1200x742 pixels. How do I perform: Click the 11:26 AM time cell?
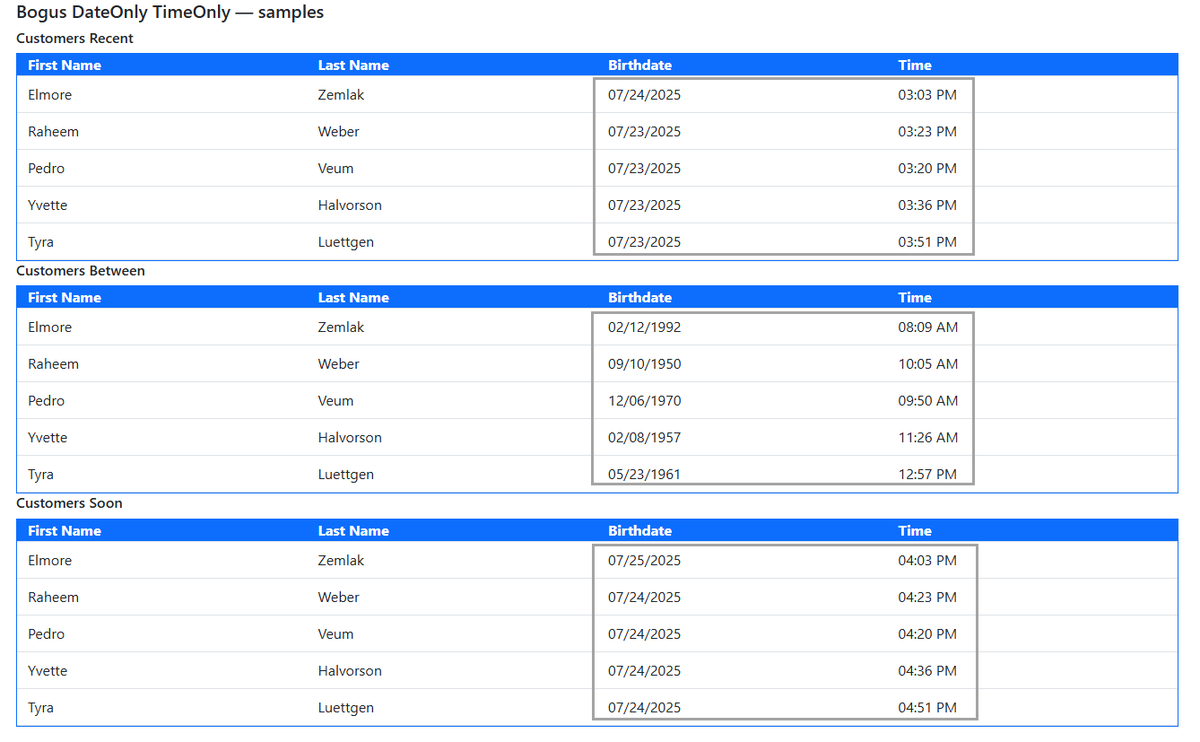pyautogui.click(x=928, y=437)
